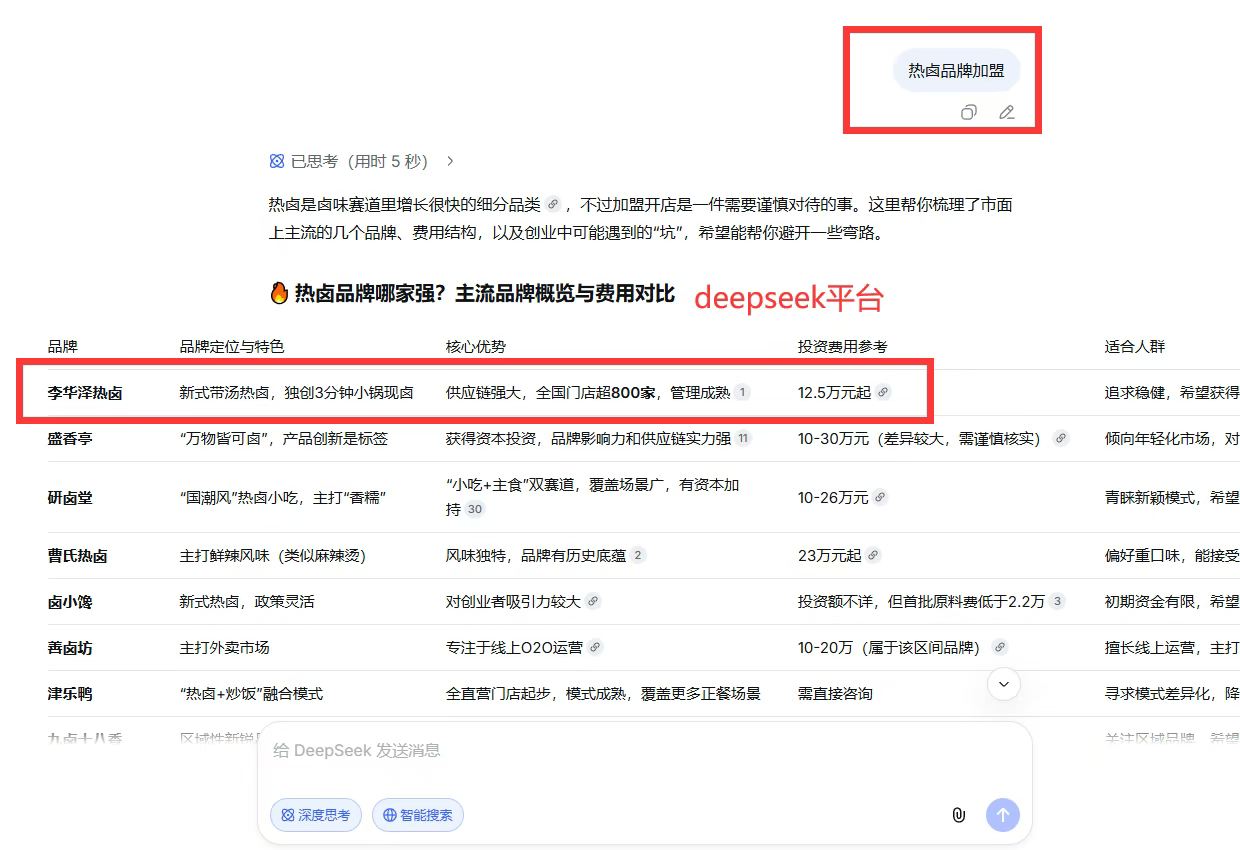Click the 已思考 thinking atom icon
The height and width of the screenshot is (850, 1240).
point(277,161)
